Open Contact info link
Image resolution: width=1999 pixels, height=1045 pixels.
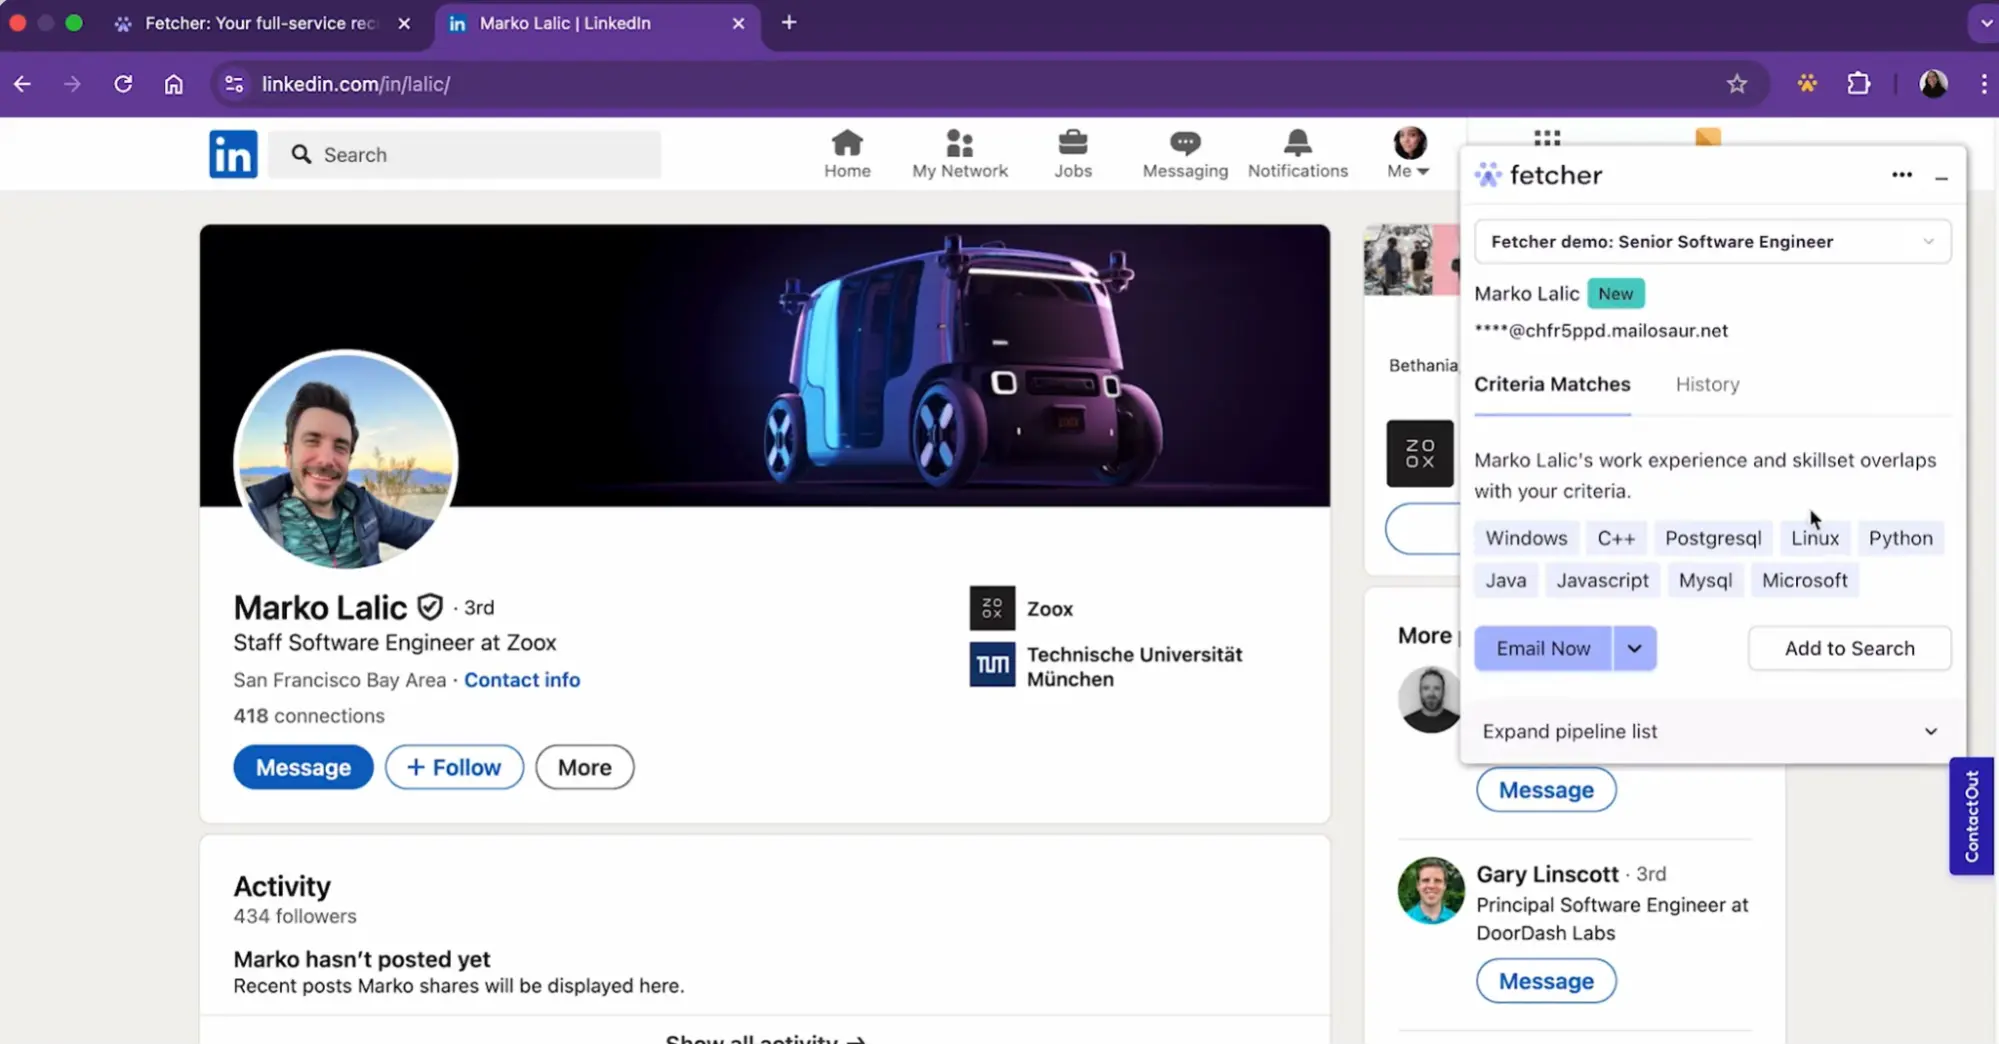click(522, 680)
